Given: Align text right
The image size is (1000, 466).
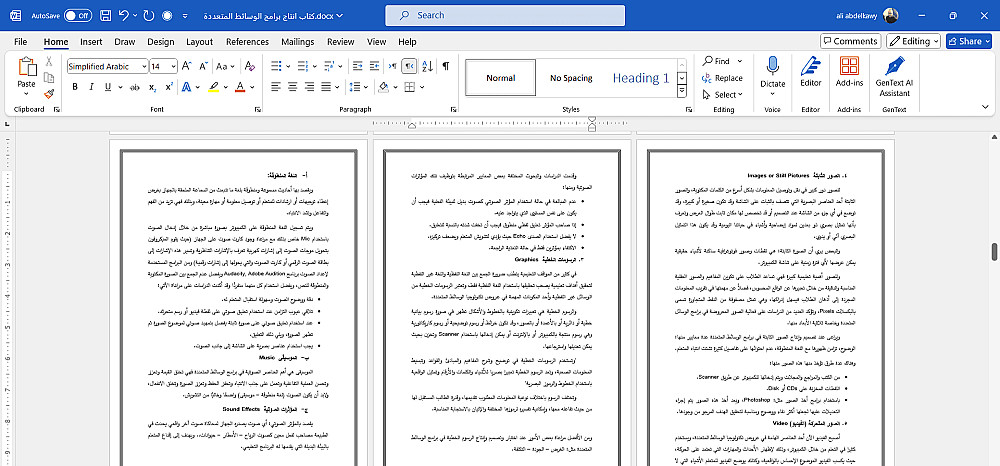Looking at the screenshot, I should (309, 87).
